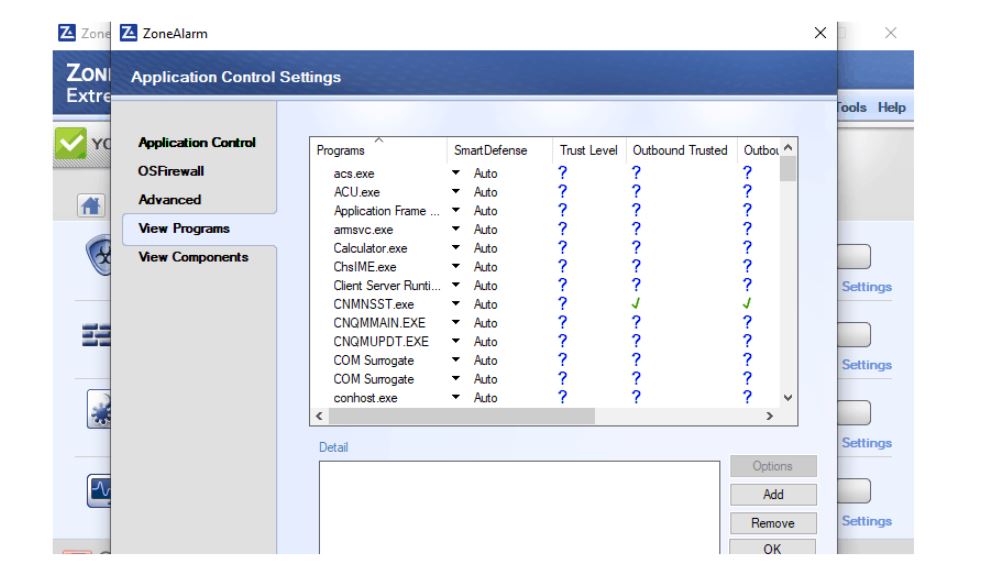Close the Application Control Settings dialog
Screen dimensions: 984x575
[820, 33]
